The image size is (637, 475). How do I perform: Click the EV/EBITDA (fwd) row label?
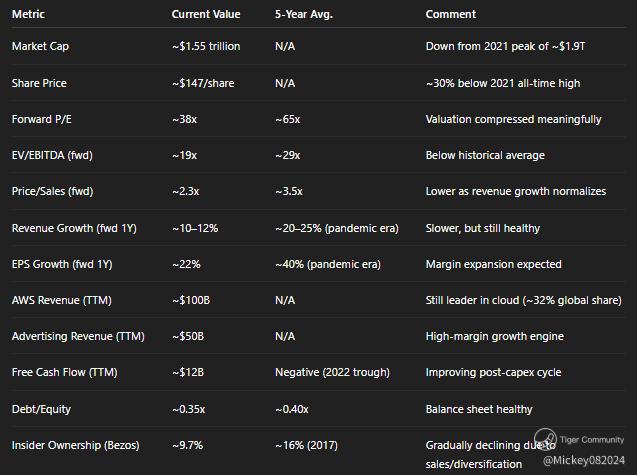coord(51,155)
